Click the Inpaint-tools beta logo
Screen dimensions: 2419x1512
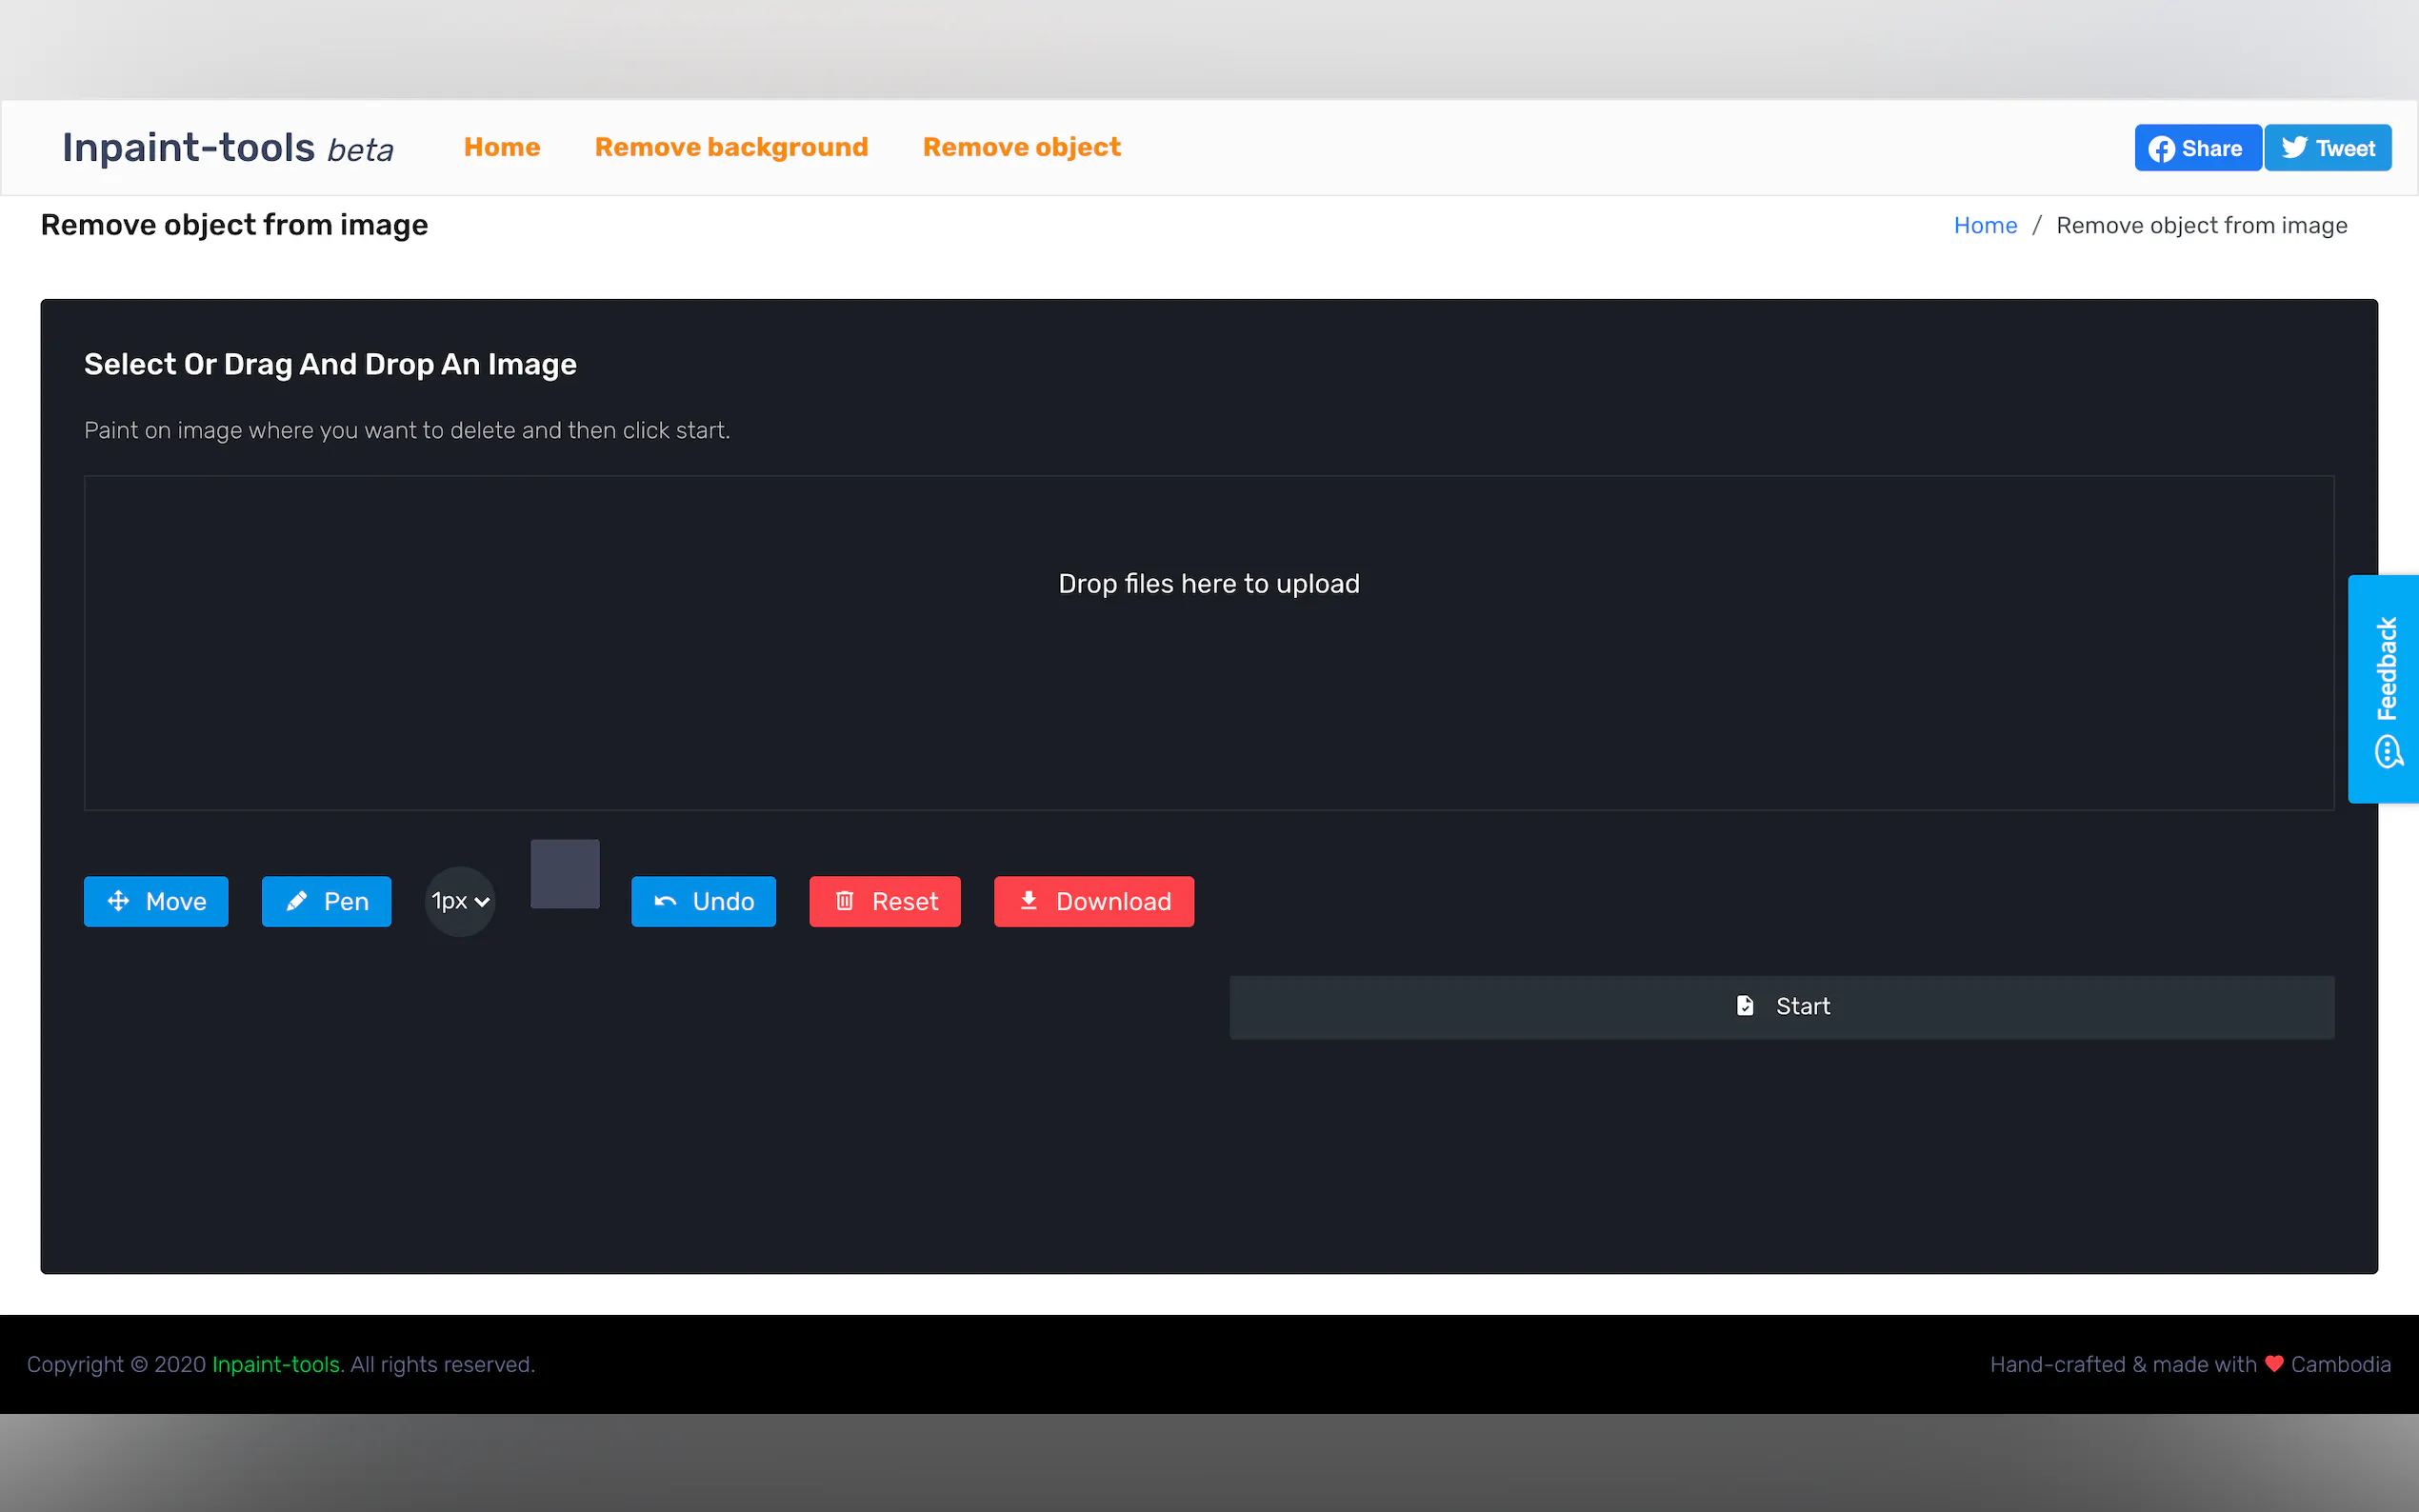tap(228, 148)
